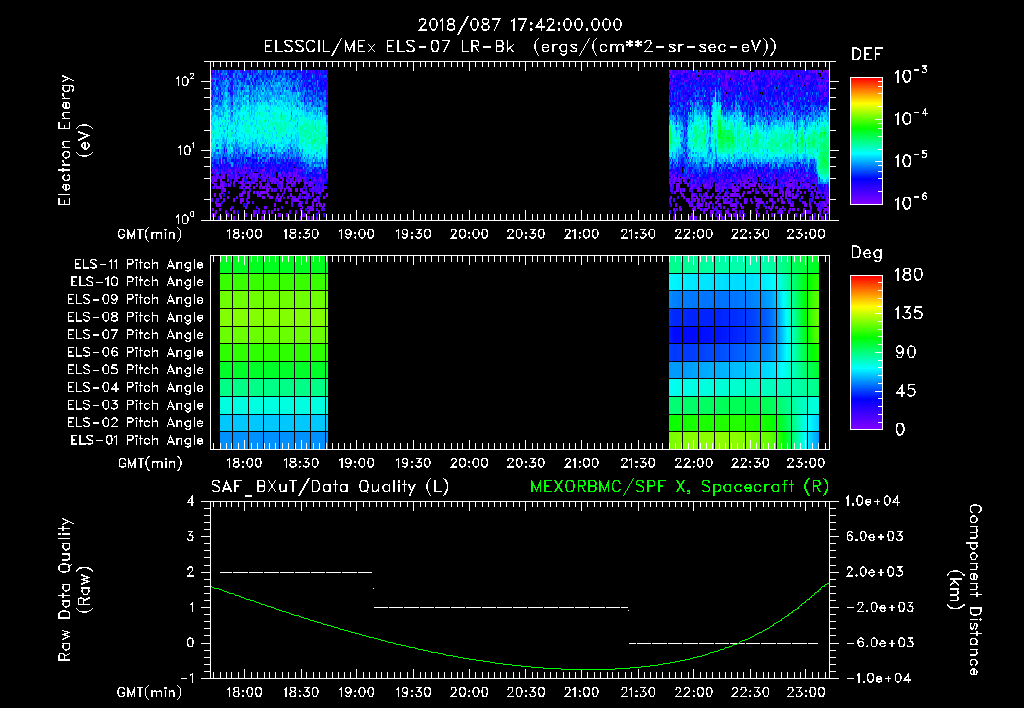
Task: Select the ELS-06 Pitch Angle row label
Action: pyautogui.click(x=135, y=352)
